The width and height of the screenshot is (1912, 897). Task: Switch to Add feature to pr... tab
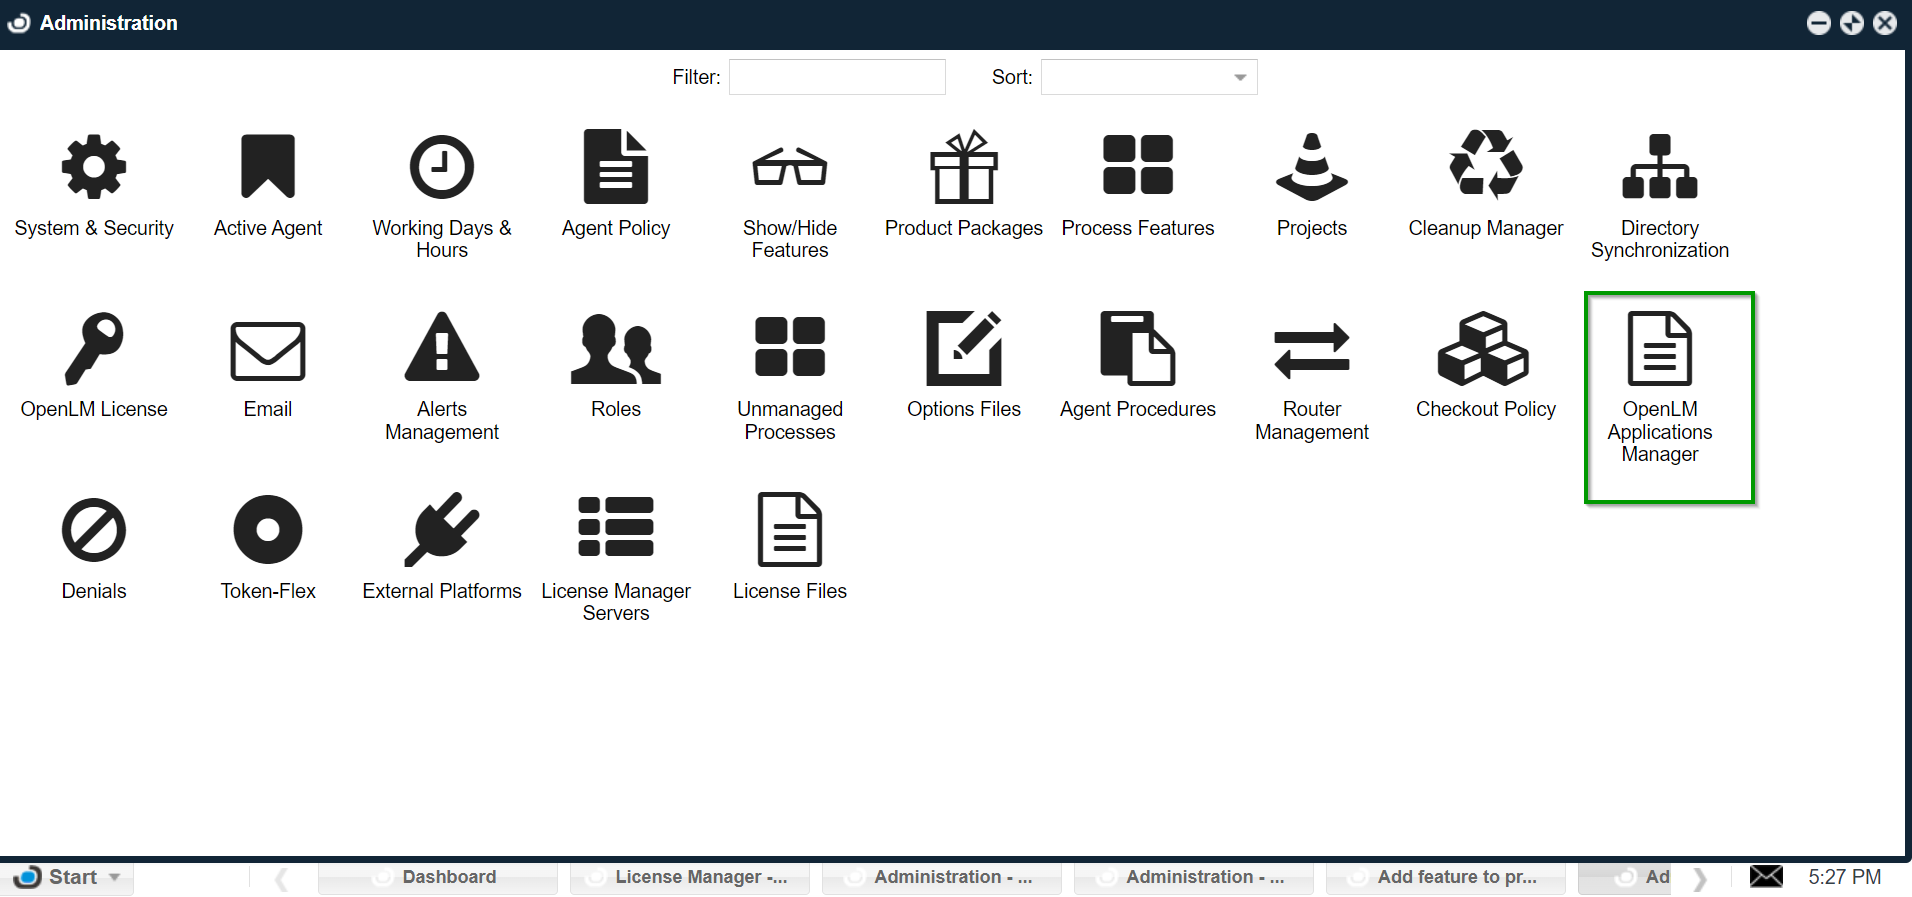pos(1445,877)
